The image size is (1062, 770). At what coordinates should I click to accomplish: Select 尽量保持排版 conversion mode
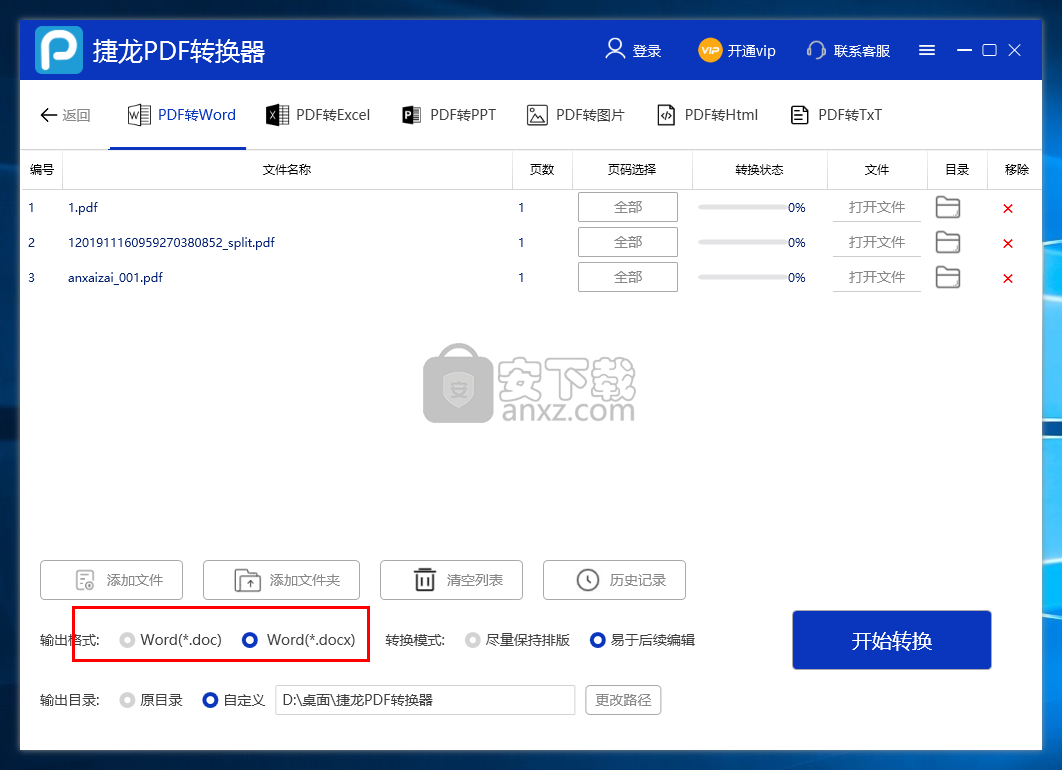click(517, 640)
